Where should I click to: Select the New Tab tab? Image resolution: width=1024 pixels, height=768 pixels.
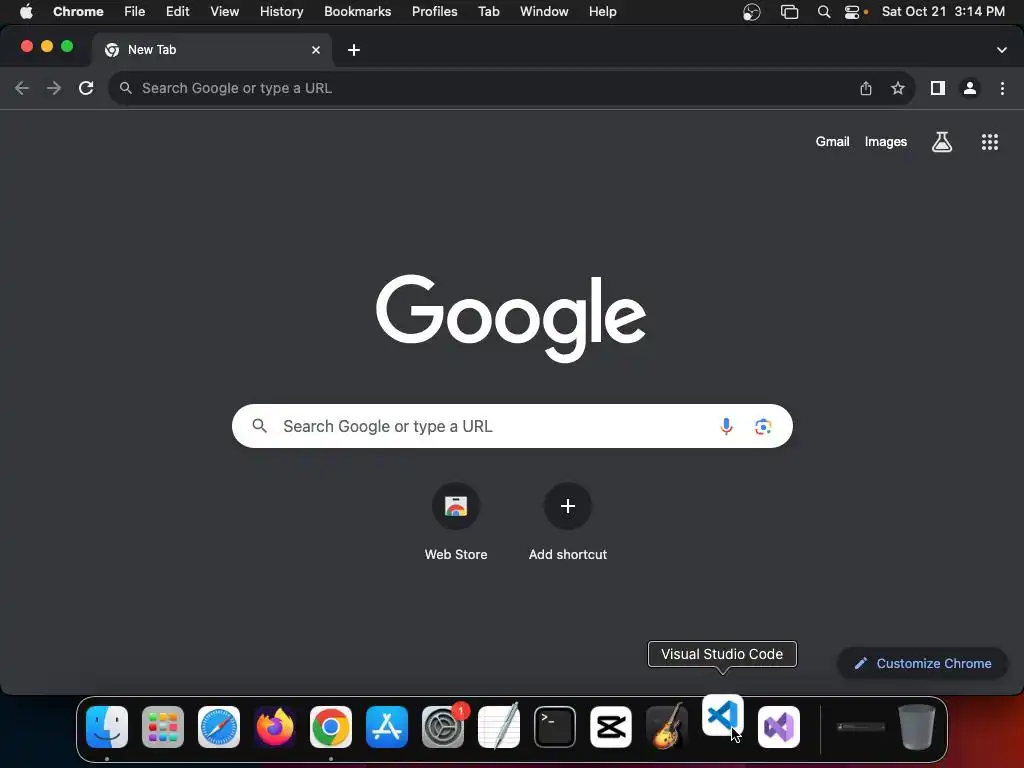coord(212,50)
